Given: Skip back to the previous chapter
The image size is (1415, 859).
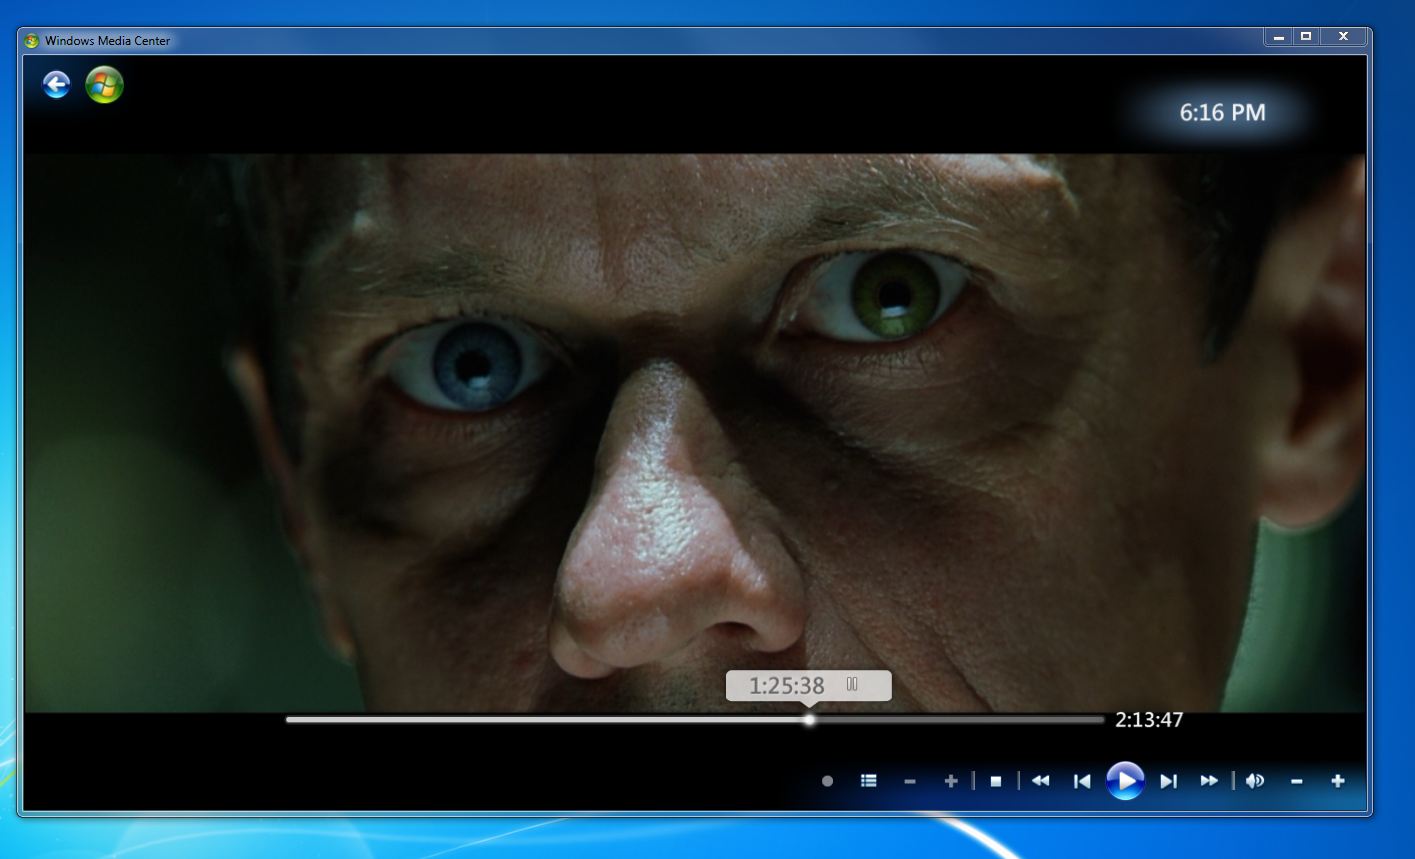Looking at the screenshot, I should click(x=1082, y=781).
